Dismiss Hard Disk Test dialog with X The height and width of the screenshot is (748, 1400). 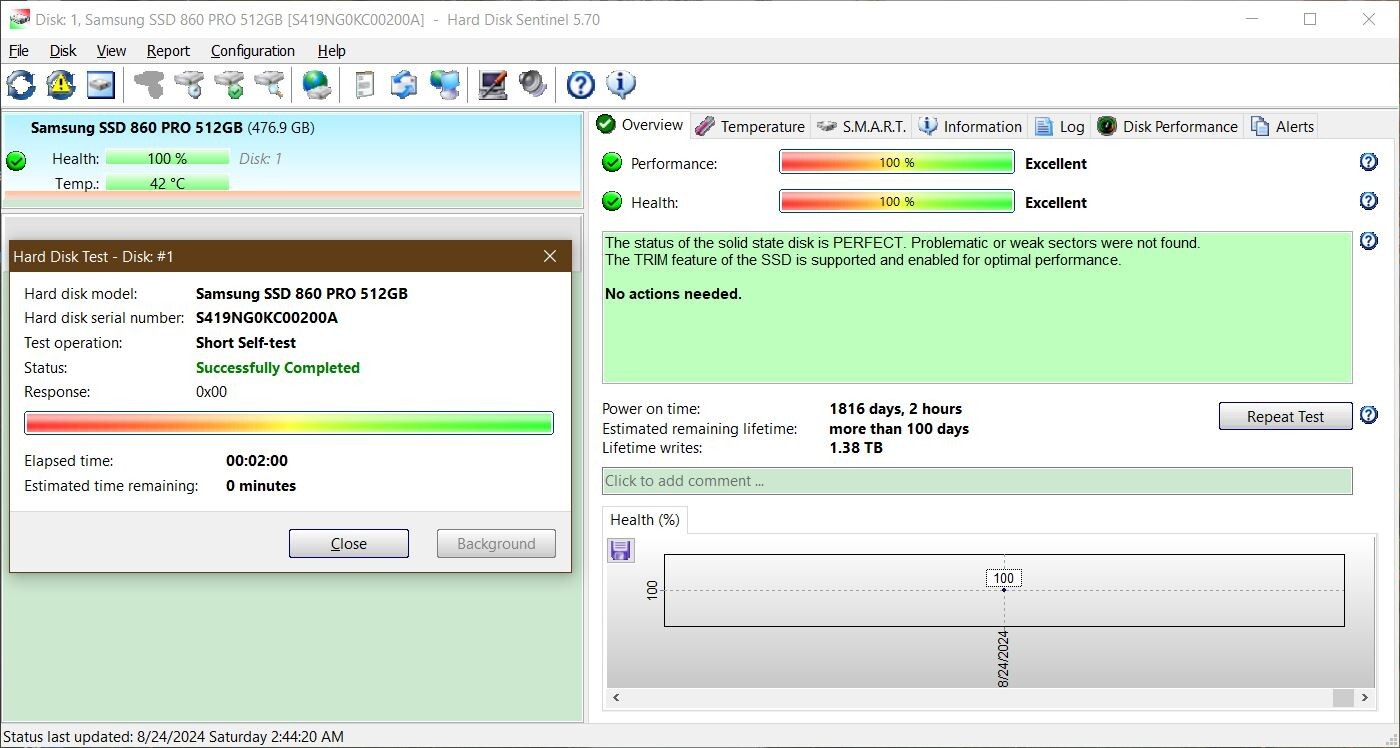tap(550, 256)
